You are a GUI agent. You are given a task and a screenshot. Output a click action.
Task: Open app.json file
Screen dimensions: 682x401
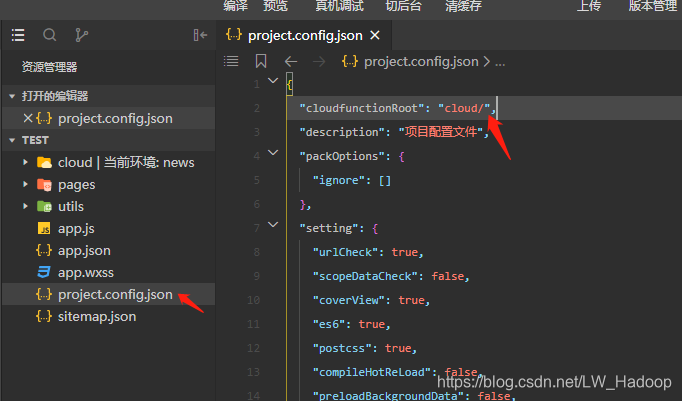84,251
